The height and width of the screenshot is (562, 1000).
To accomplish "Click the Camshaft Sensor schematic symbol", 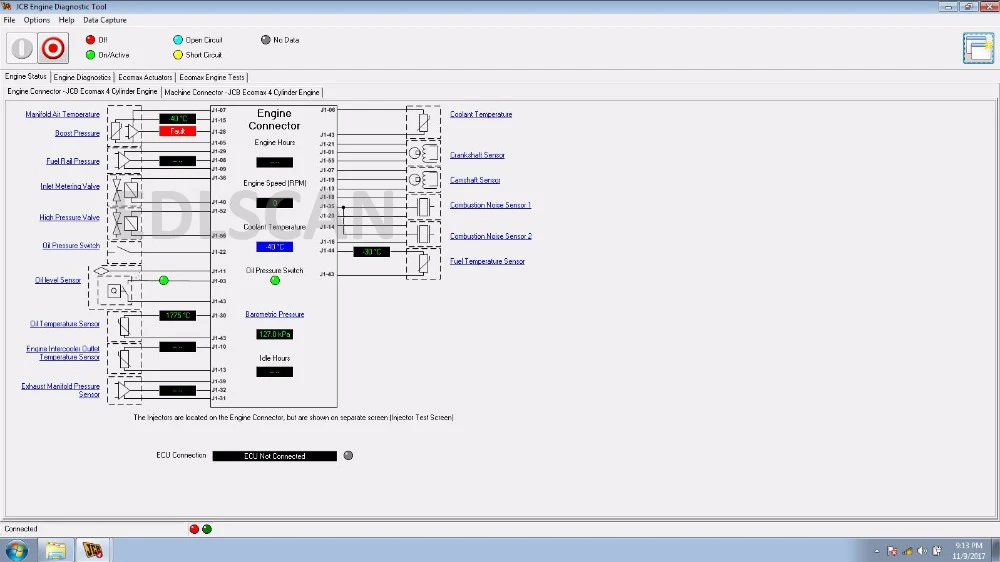I will tap(423, 180).
